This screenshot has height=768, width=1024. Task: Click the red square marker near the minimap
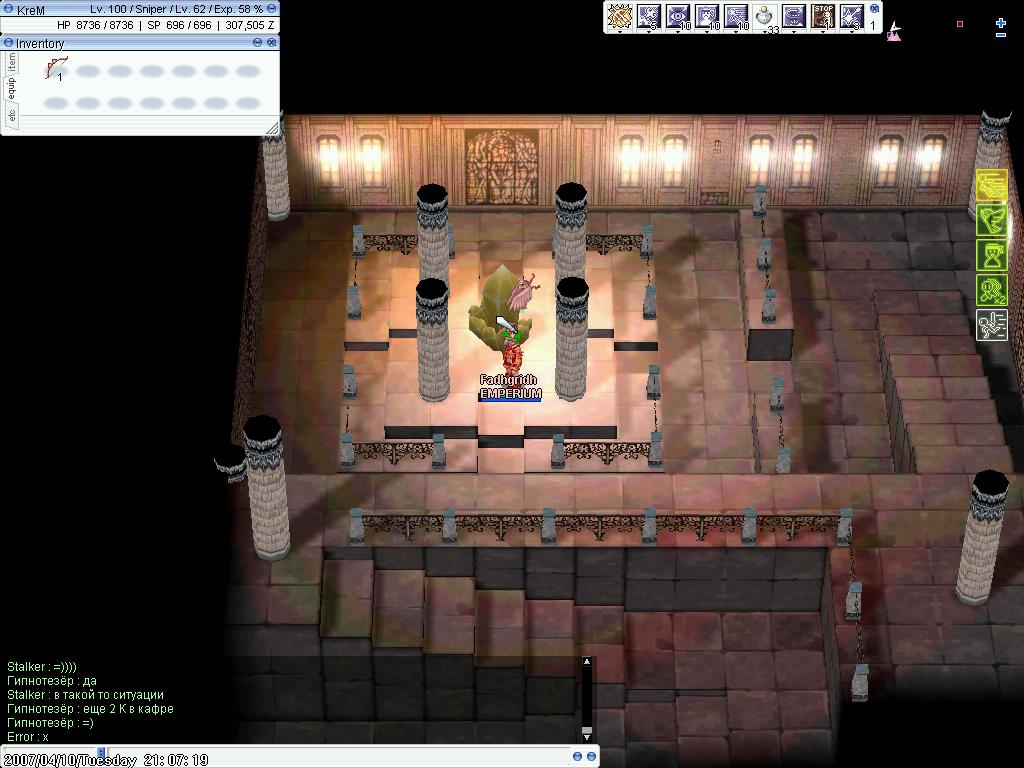click(959, 24)
